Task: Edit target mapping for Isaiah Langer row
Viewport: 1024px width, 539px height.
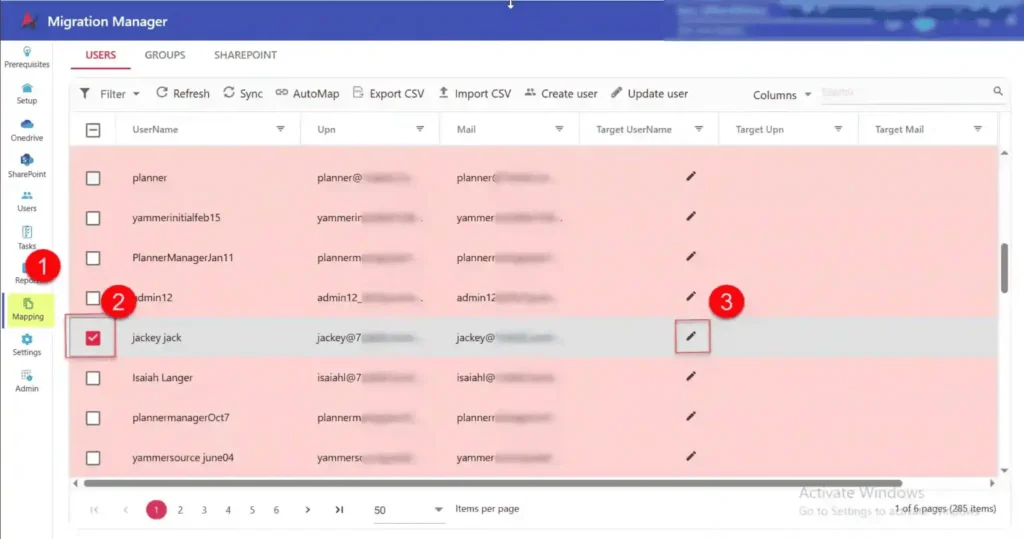Action: point(691,376)
